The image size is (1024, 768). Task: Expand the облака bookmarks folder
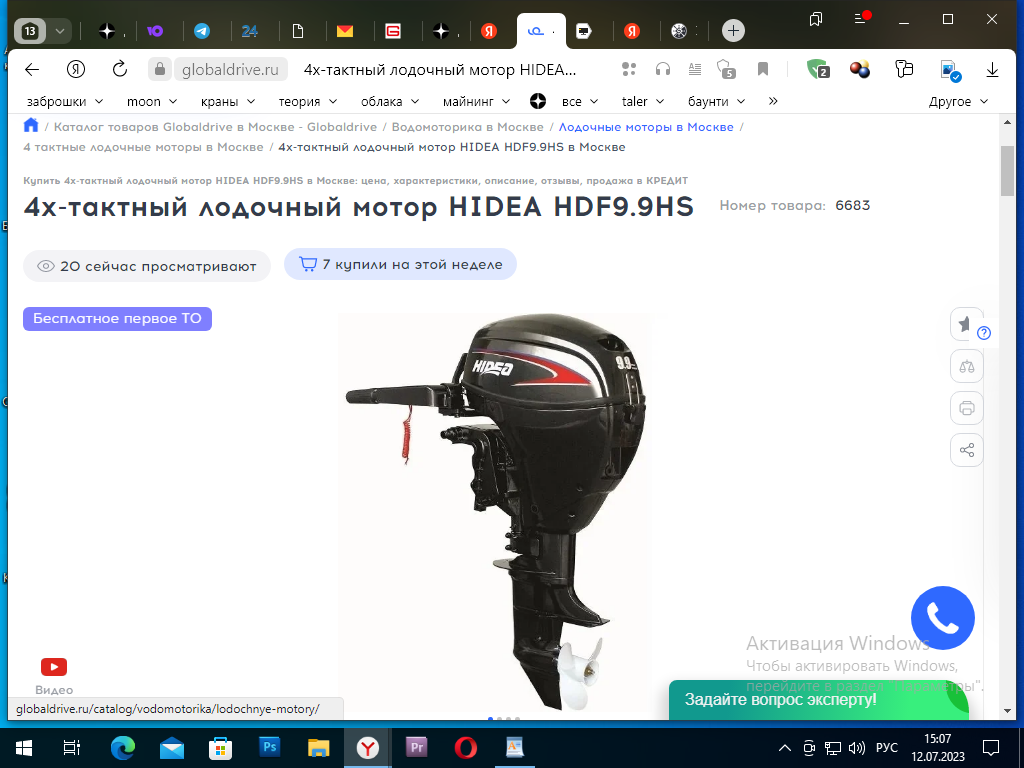coord(390,101)
